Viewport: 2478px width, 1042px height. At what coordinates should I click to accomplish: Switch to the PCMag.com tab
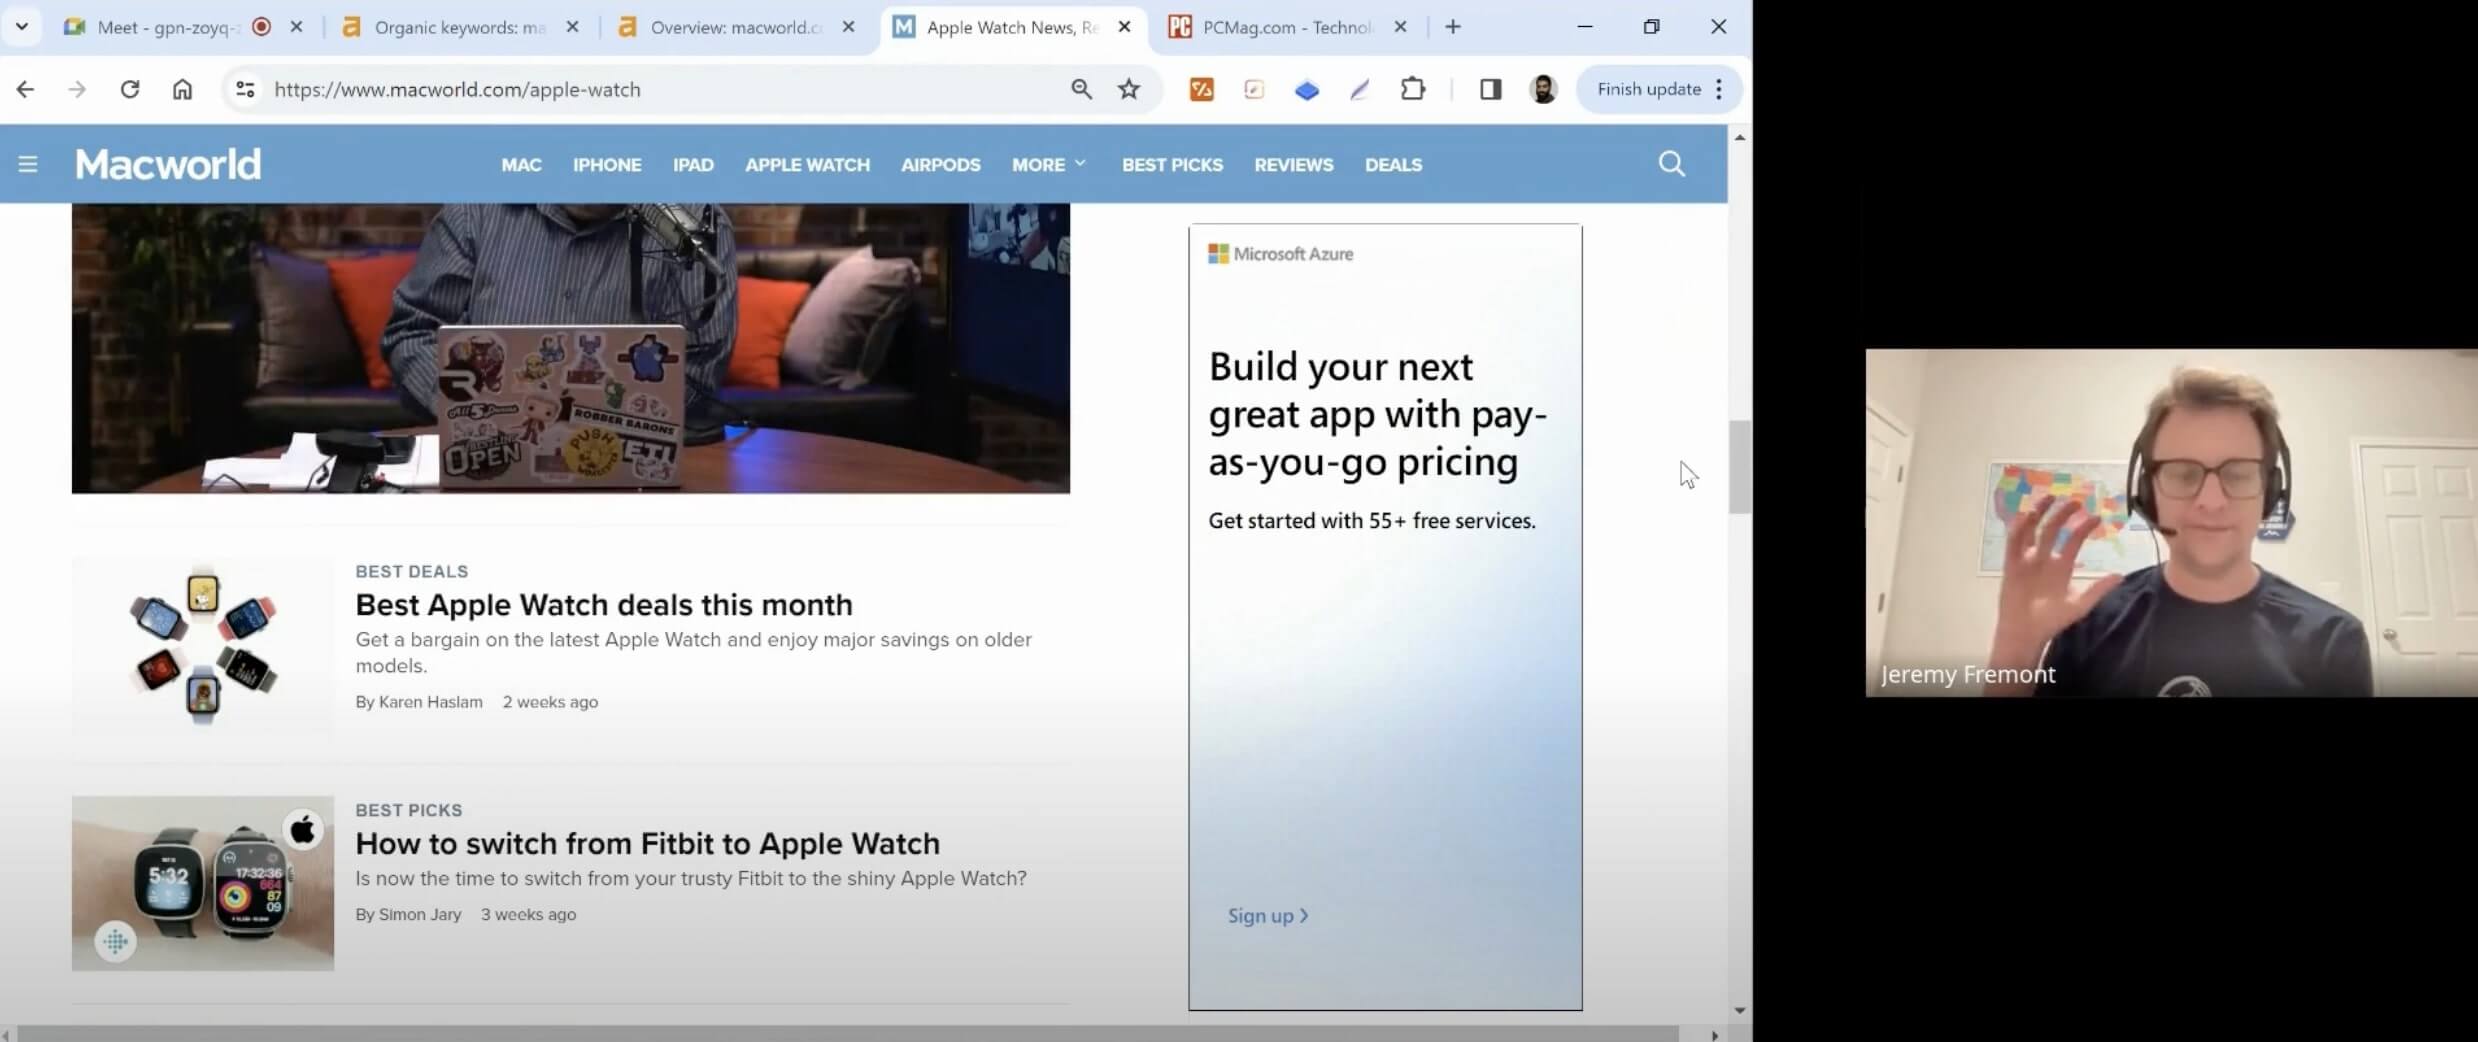1286,27
